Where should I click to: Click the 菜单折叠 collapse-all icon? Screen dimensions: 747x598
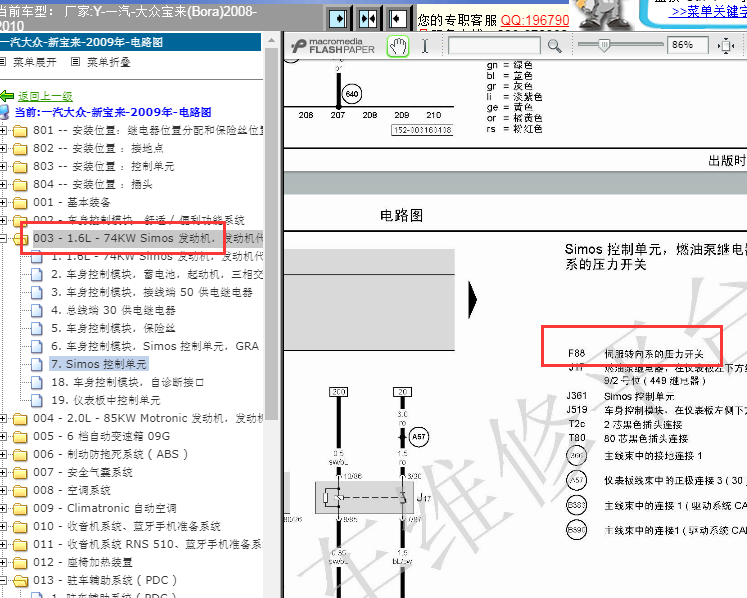click(75, 61)
